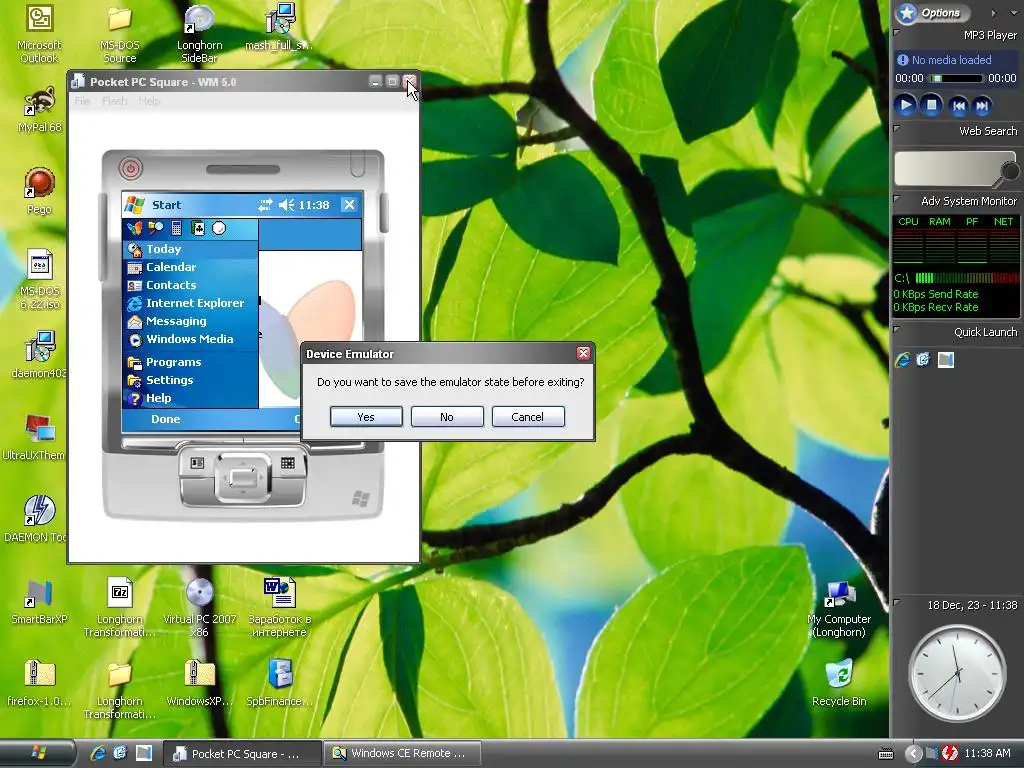Select Microsoft Outlook desktop icon
Screen dimensions: 1024x768
(39, 34)
